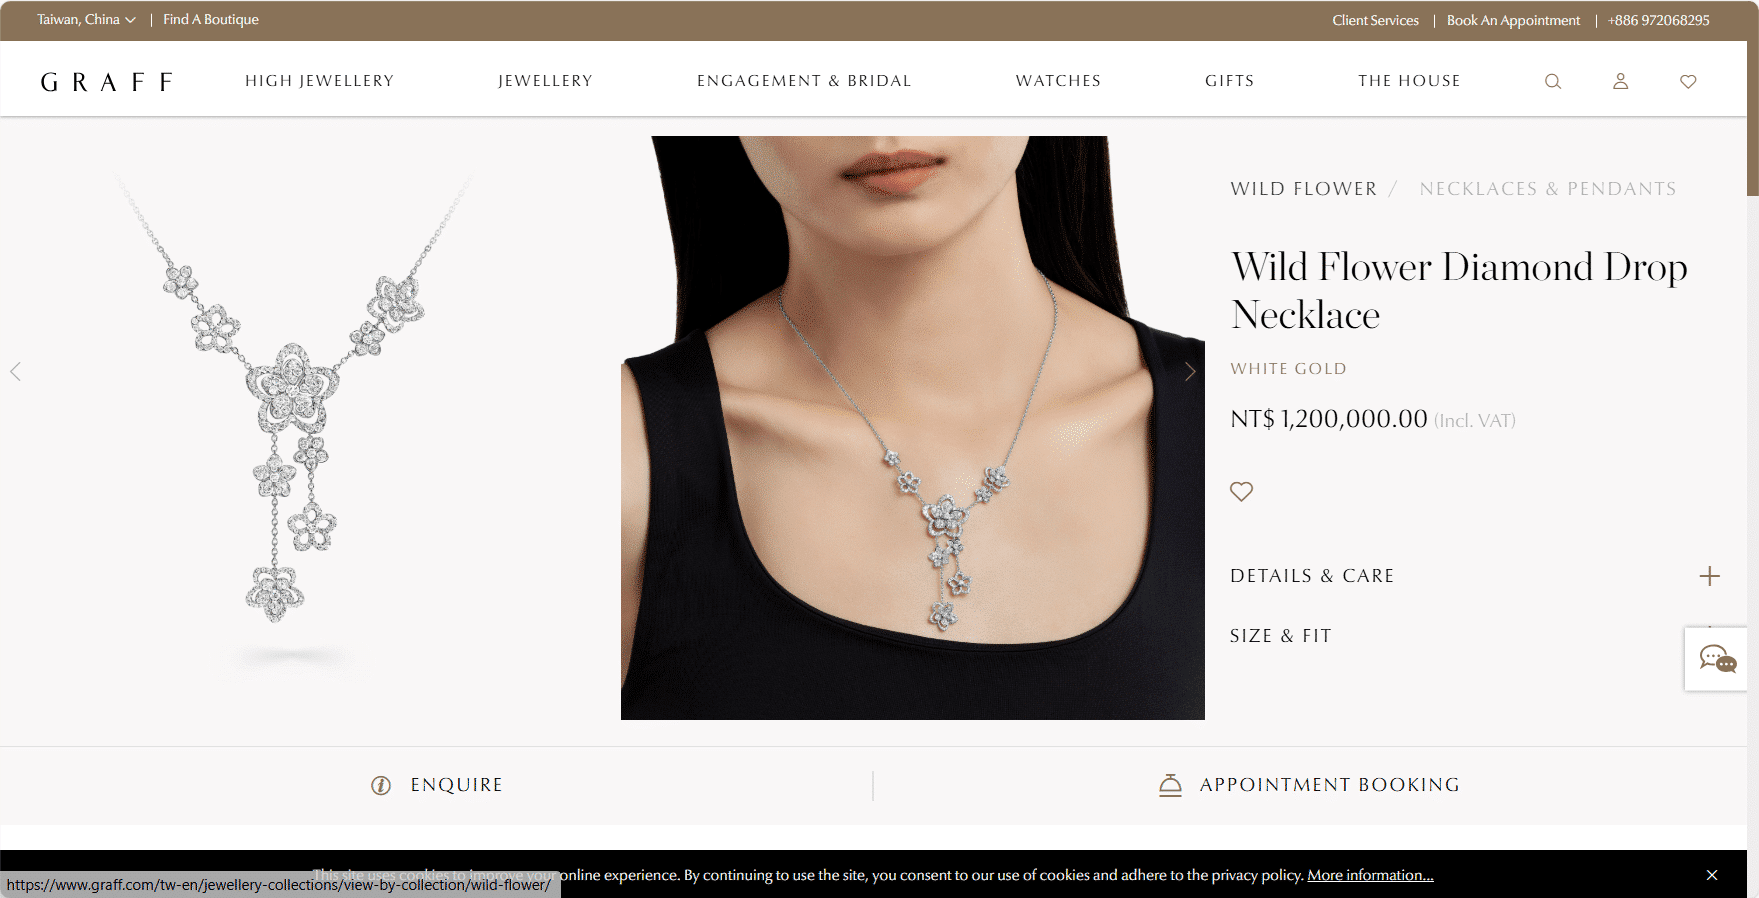Click the Find A Boutique link

[211, 20]
